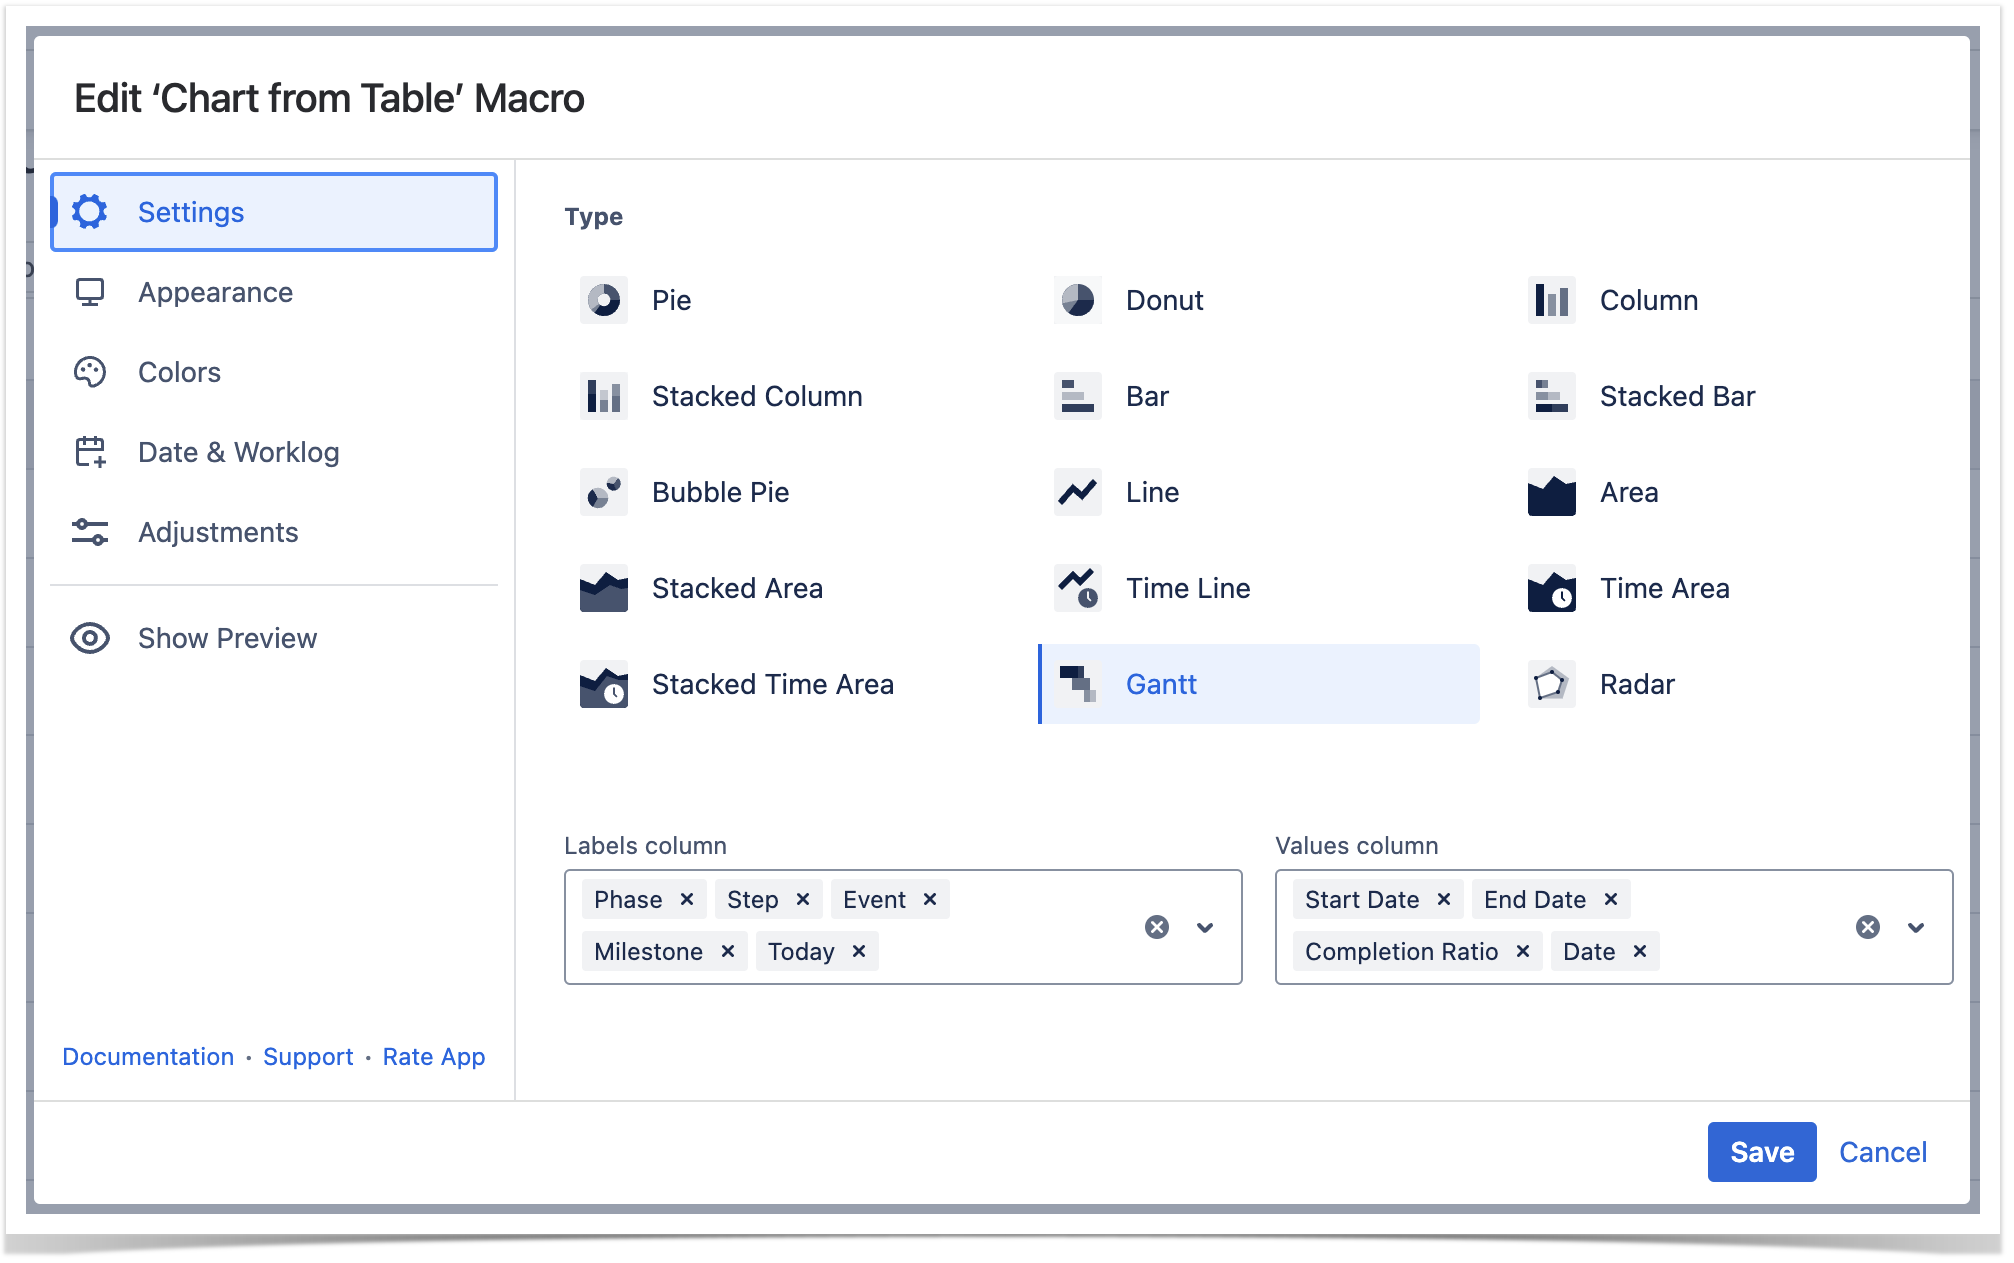Select the Pie chart type icon
This screenshot has width=2014, height=1263.
click(x=604, y=300)
